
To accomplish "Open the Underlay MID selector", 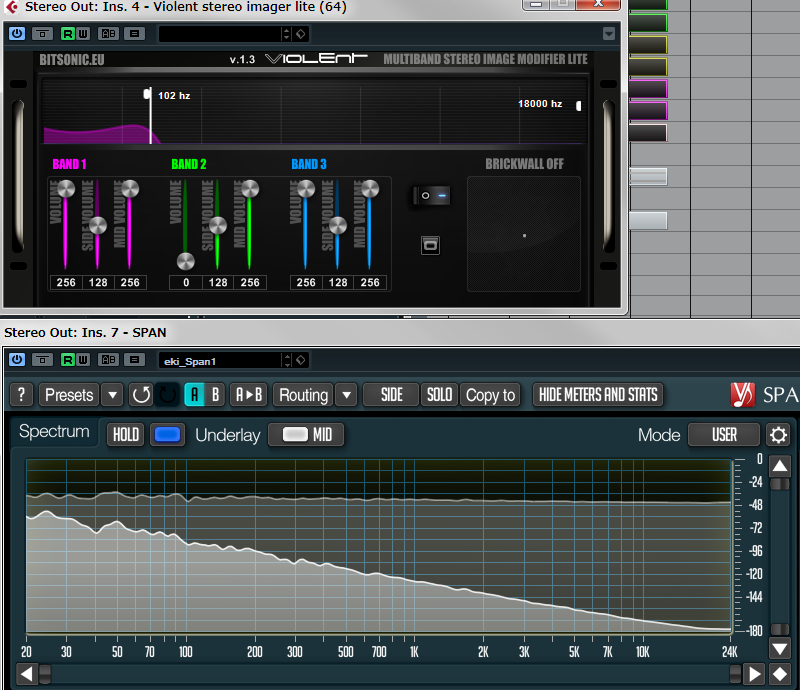I will [x=307, y=435].
